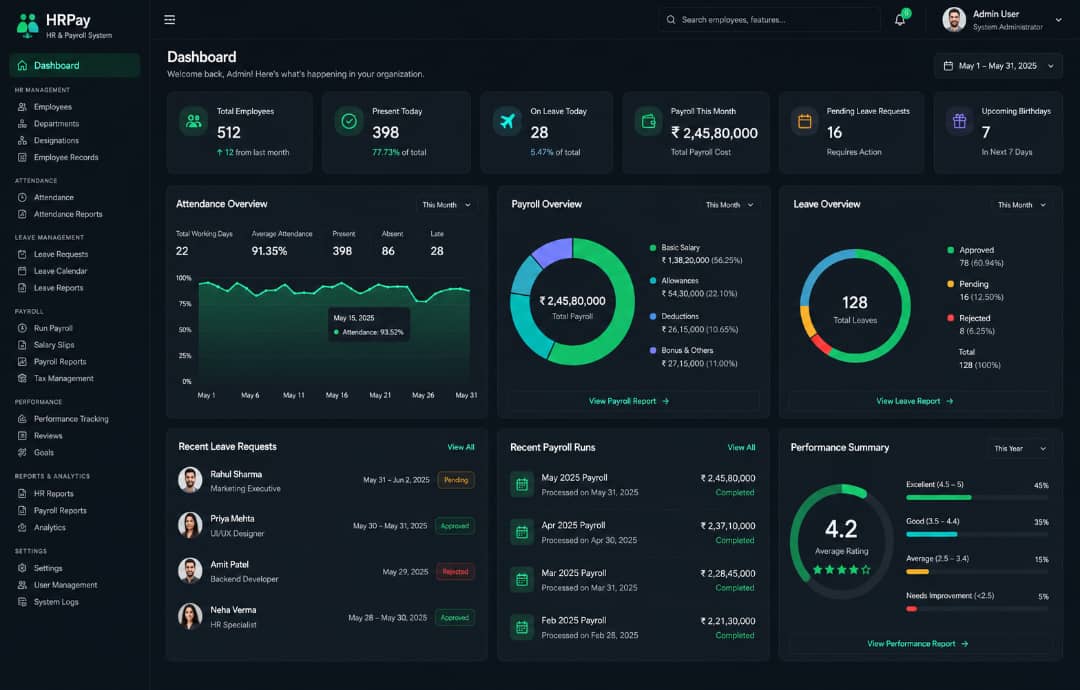Click the Admin User profile photo
This screenshot has width=1080, height=690.
click(x=954, y=20)
